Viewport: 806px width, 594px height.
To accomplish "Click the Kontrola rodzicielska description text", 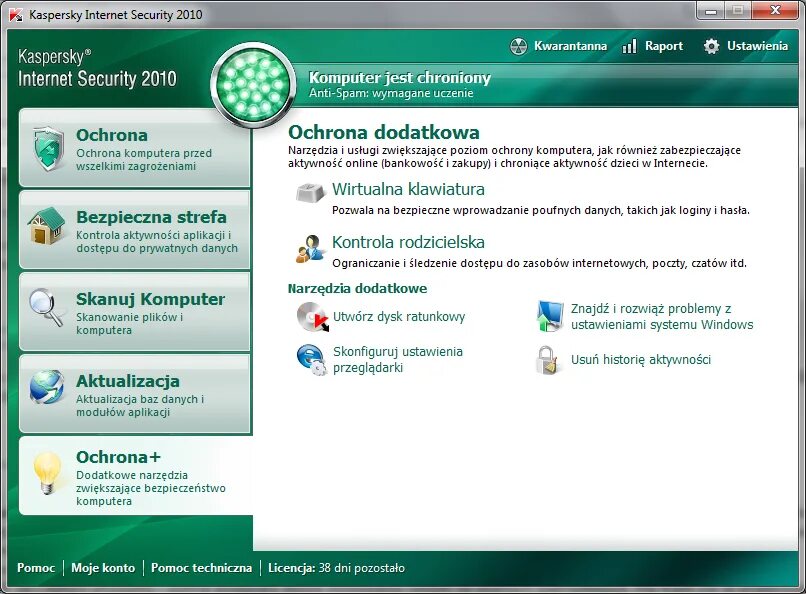I will click(x=539, y=263).
